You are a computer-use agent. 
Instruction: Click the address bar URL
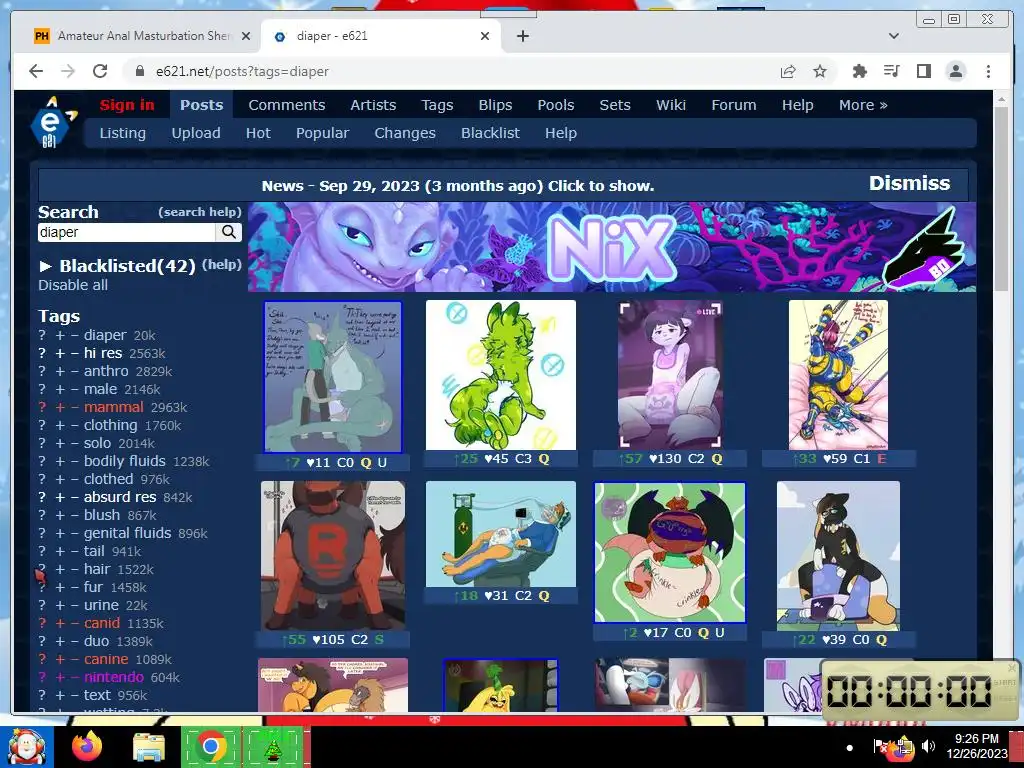pyautogui.click(x=242, y=71)
